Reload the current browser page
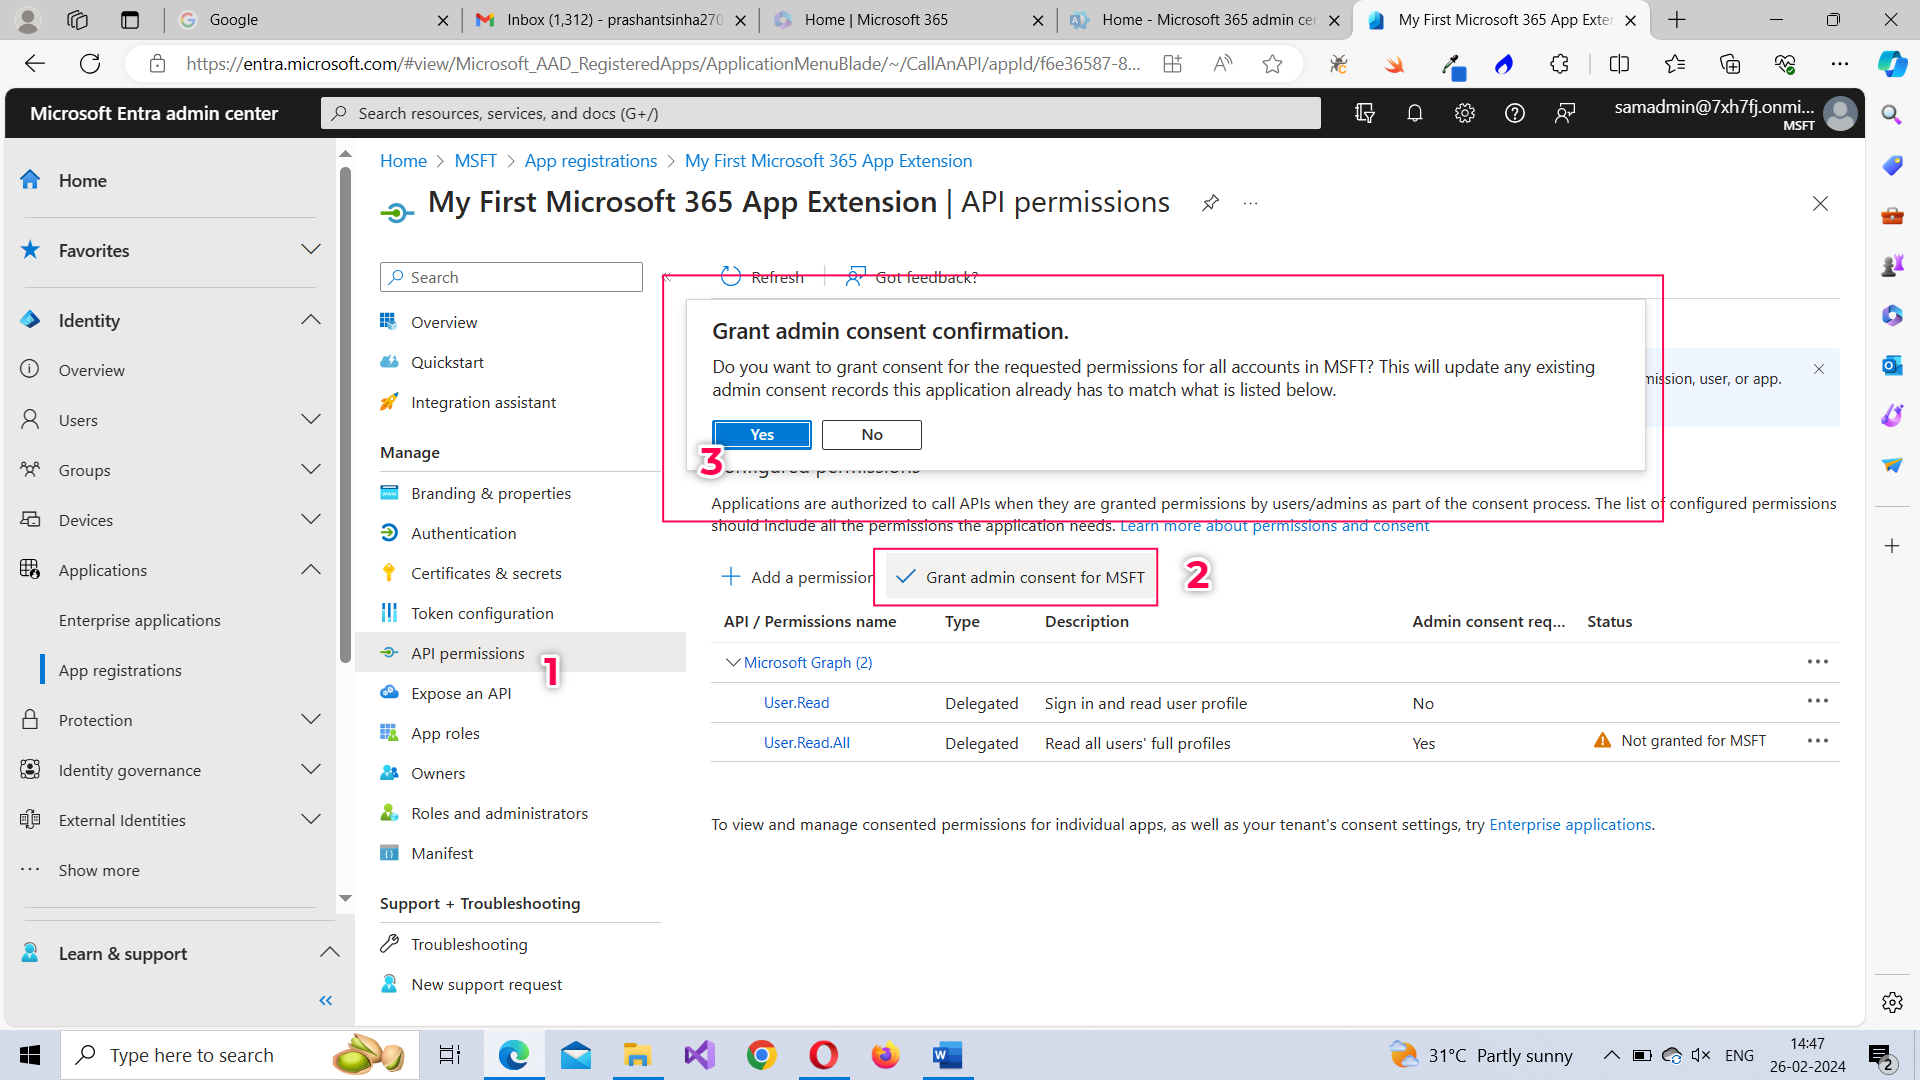This screenshot has height=1080, width=1920. click(90, 64)
